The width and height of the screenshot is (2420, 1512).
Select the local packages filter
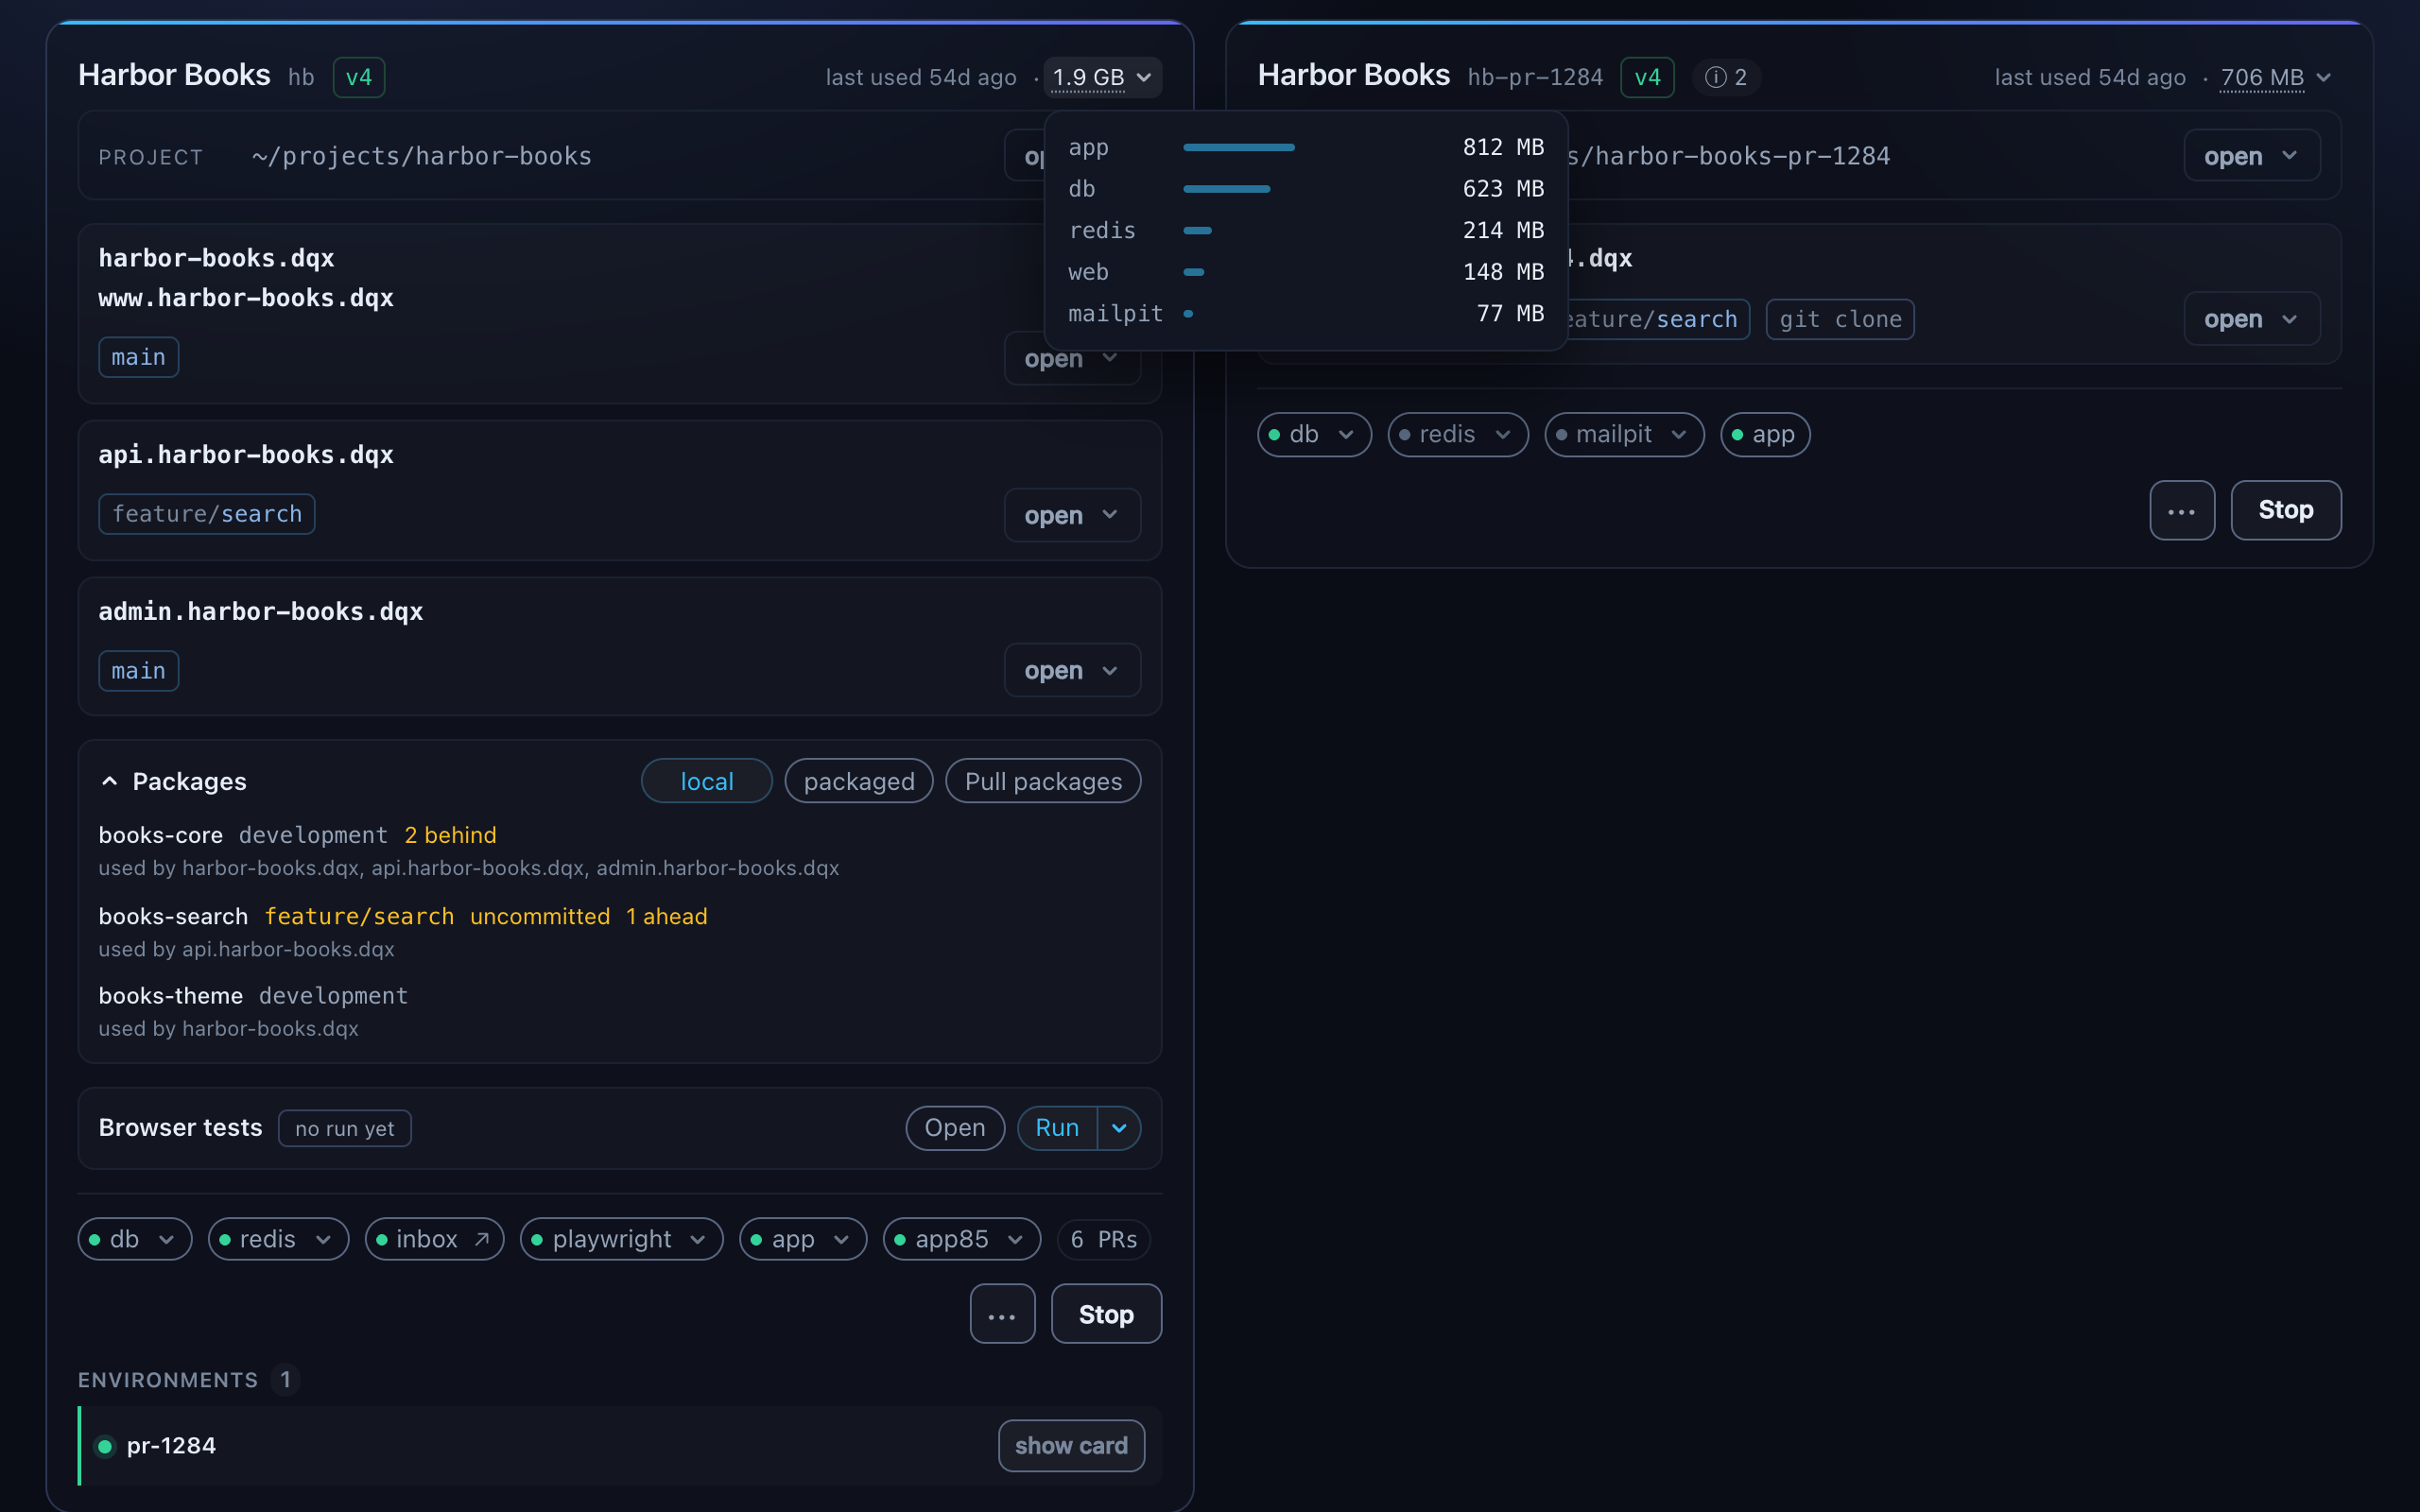pyautogui.click(x=707, y=781)
